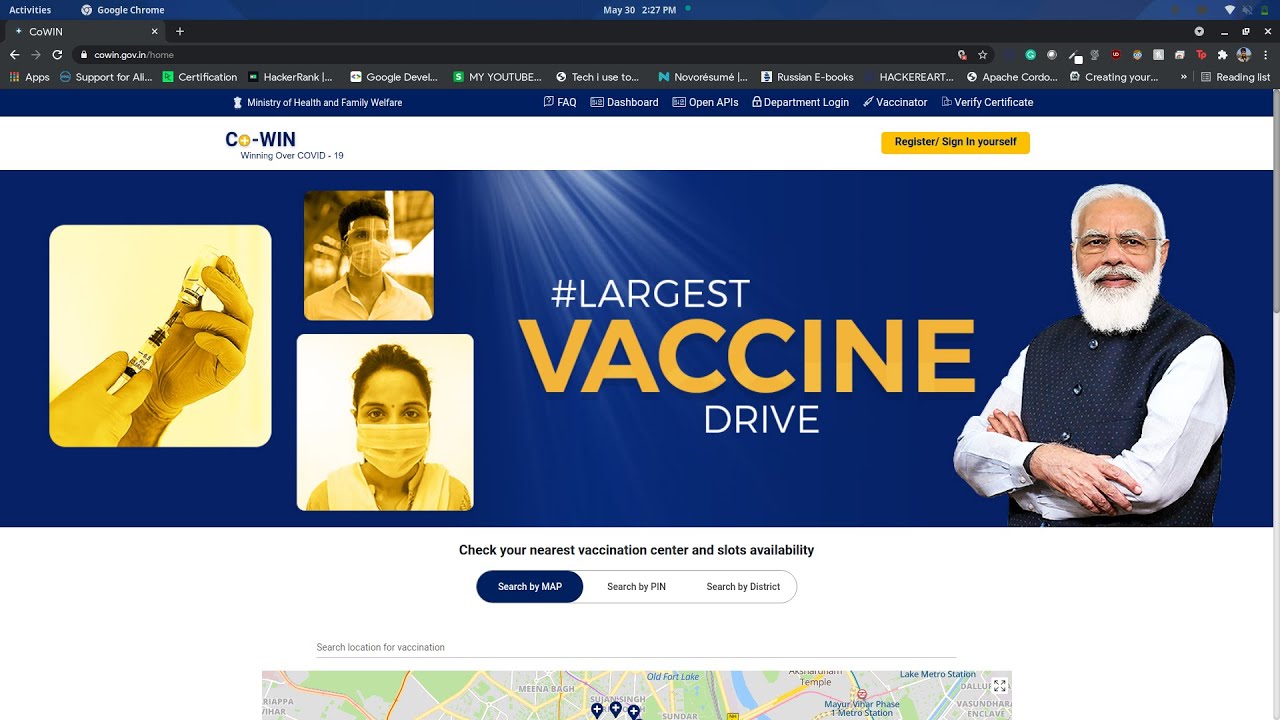The height and width of the screenshot is (720, 1280).
Task: Click the Co-WIN logo
Action: pyautogui.click(x=284, y=145)
